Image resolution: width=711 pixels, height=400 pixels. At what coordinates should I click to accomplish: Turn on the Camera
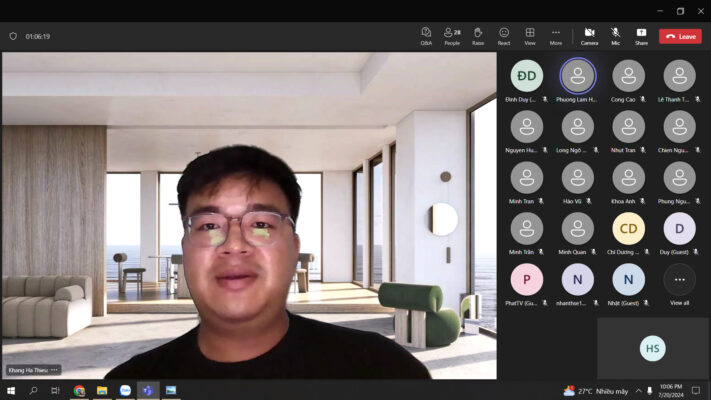click(589, 36)
